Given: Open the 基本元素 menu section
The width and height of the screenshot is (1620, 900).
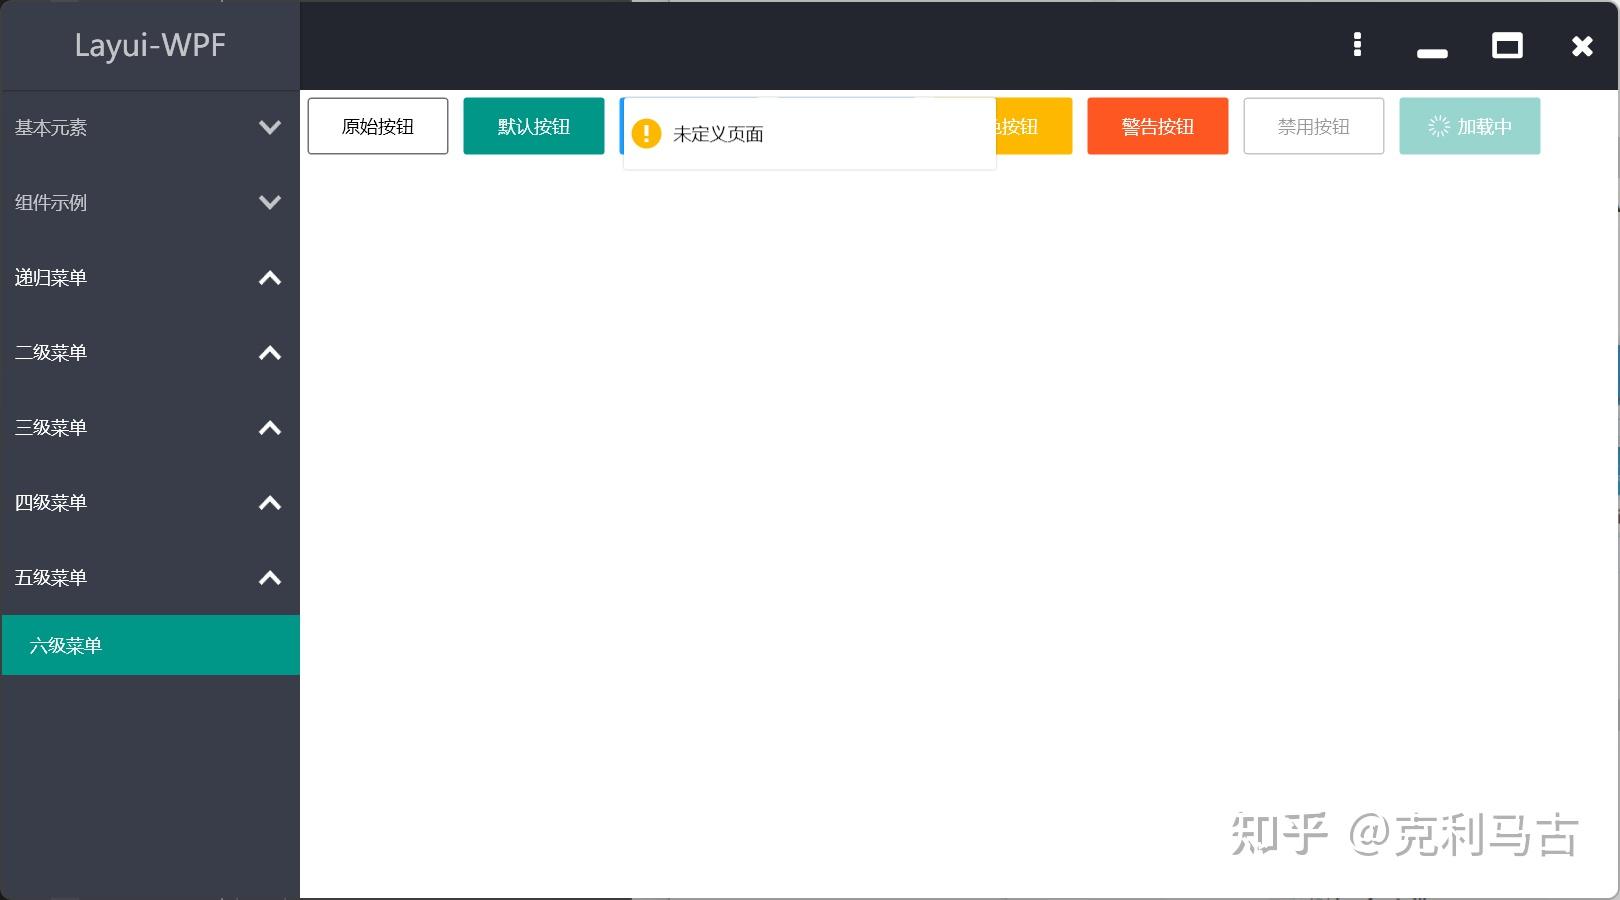Looking at the screenshot, I should (x=150, y=128).
